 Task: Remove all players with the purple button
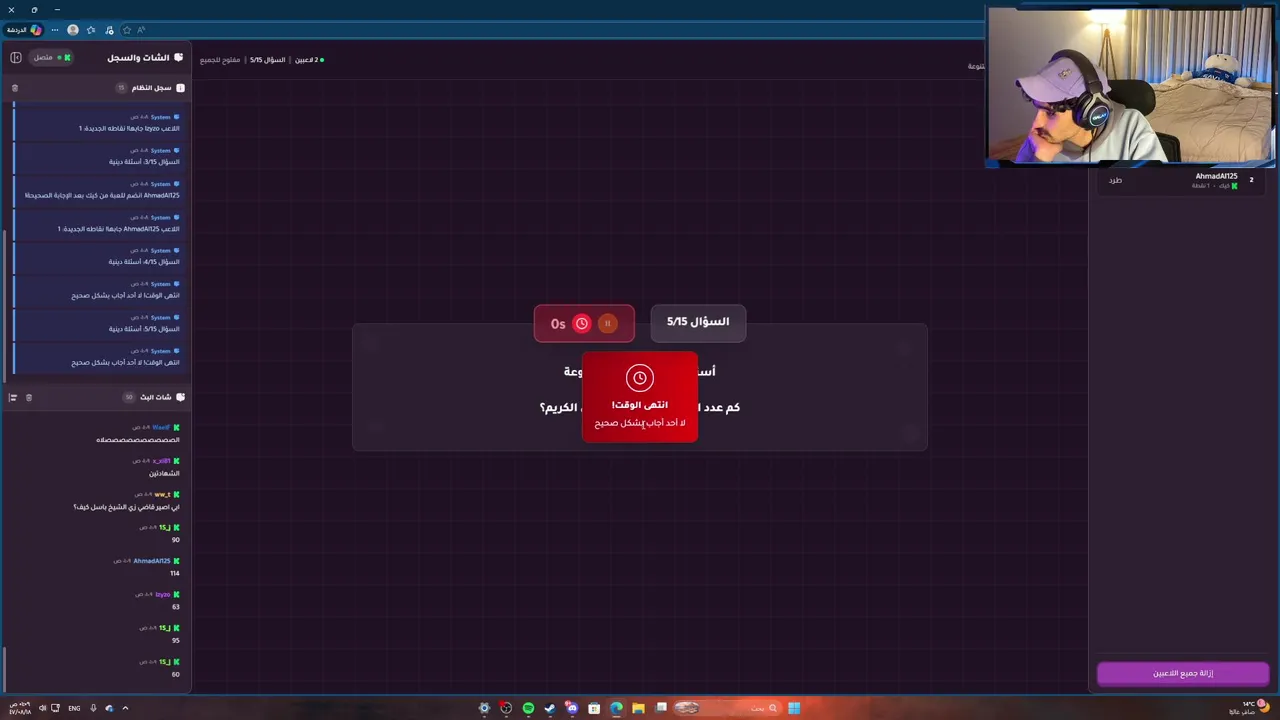coord(1183,673)
